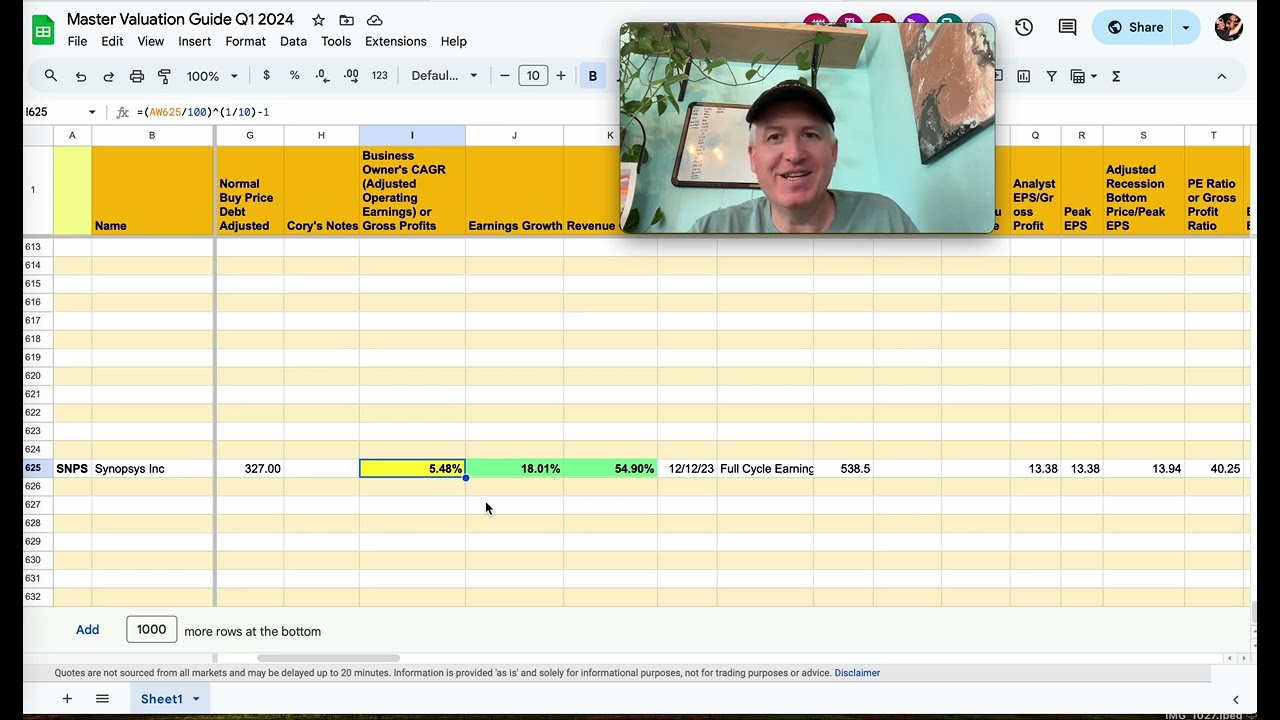Edit the 1000 rows count field

point(152,629)
